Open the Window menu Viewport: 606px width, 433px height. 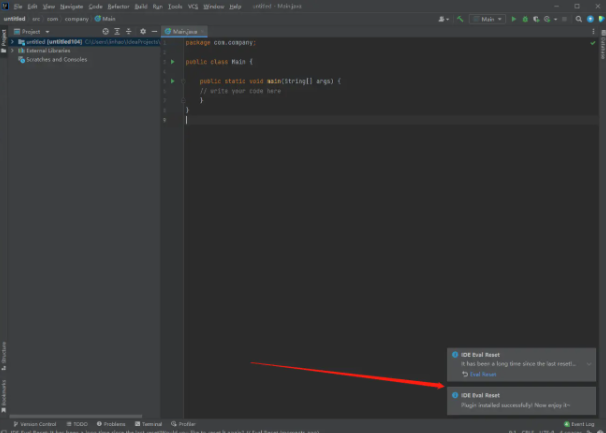214,7
